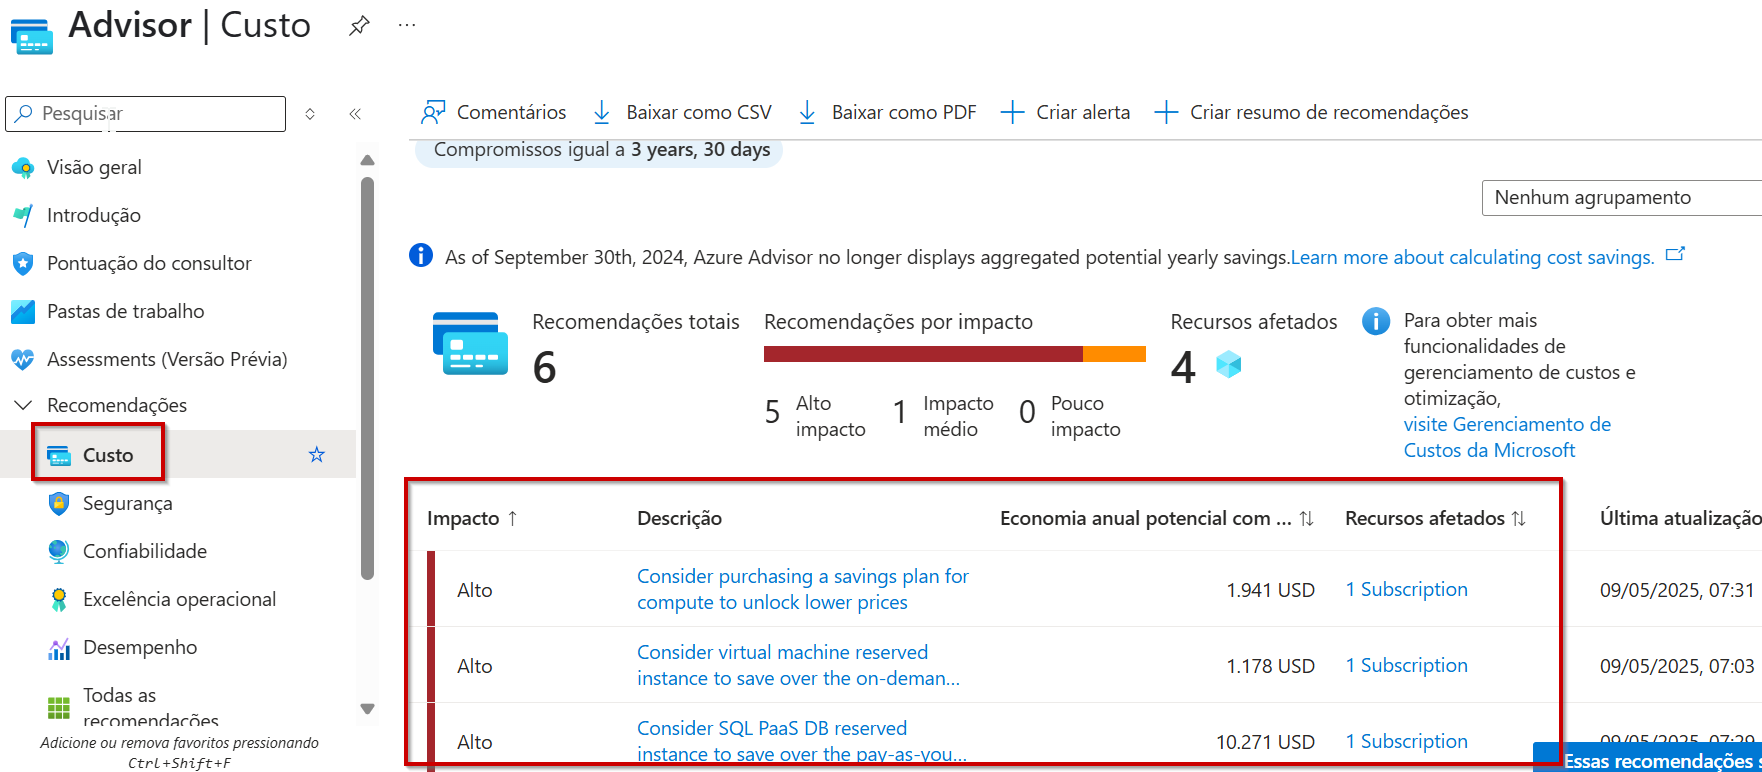
Task: Click the affected resources cube icon
Action: tap(1229, 365)
